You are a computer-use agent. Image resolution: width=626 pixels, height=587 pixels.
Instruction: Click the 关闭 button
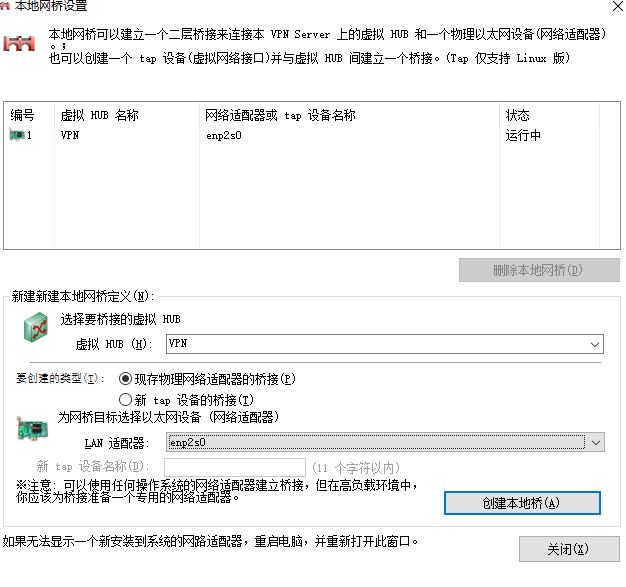569,549
